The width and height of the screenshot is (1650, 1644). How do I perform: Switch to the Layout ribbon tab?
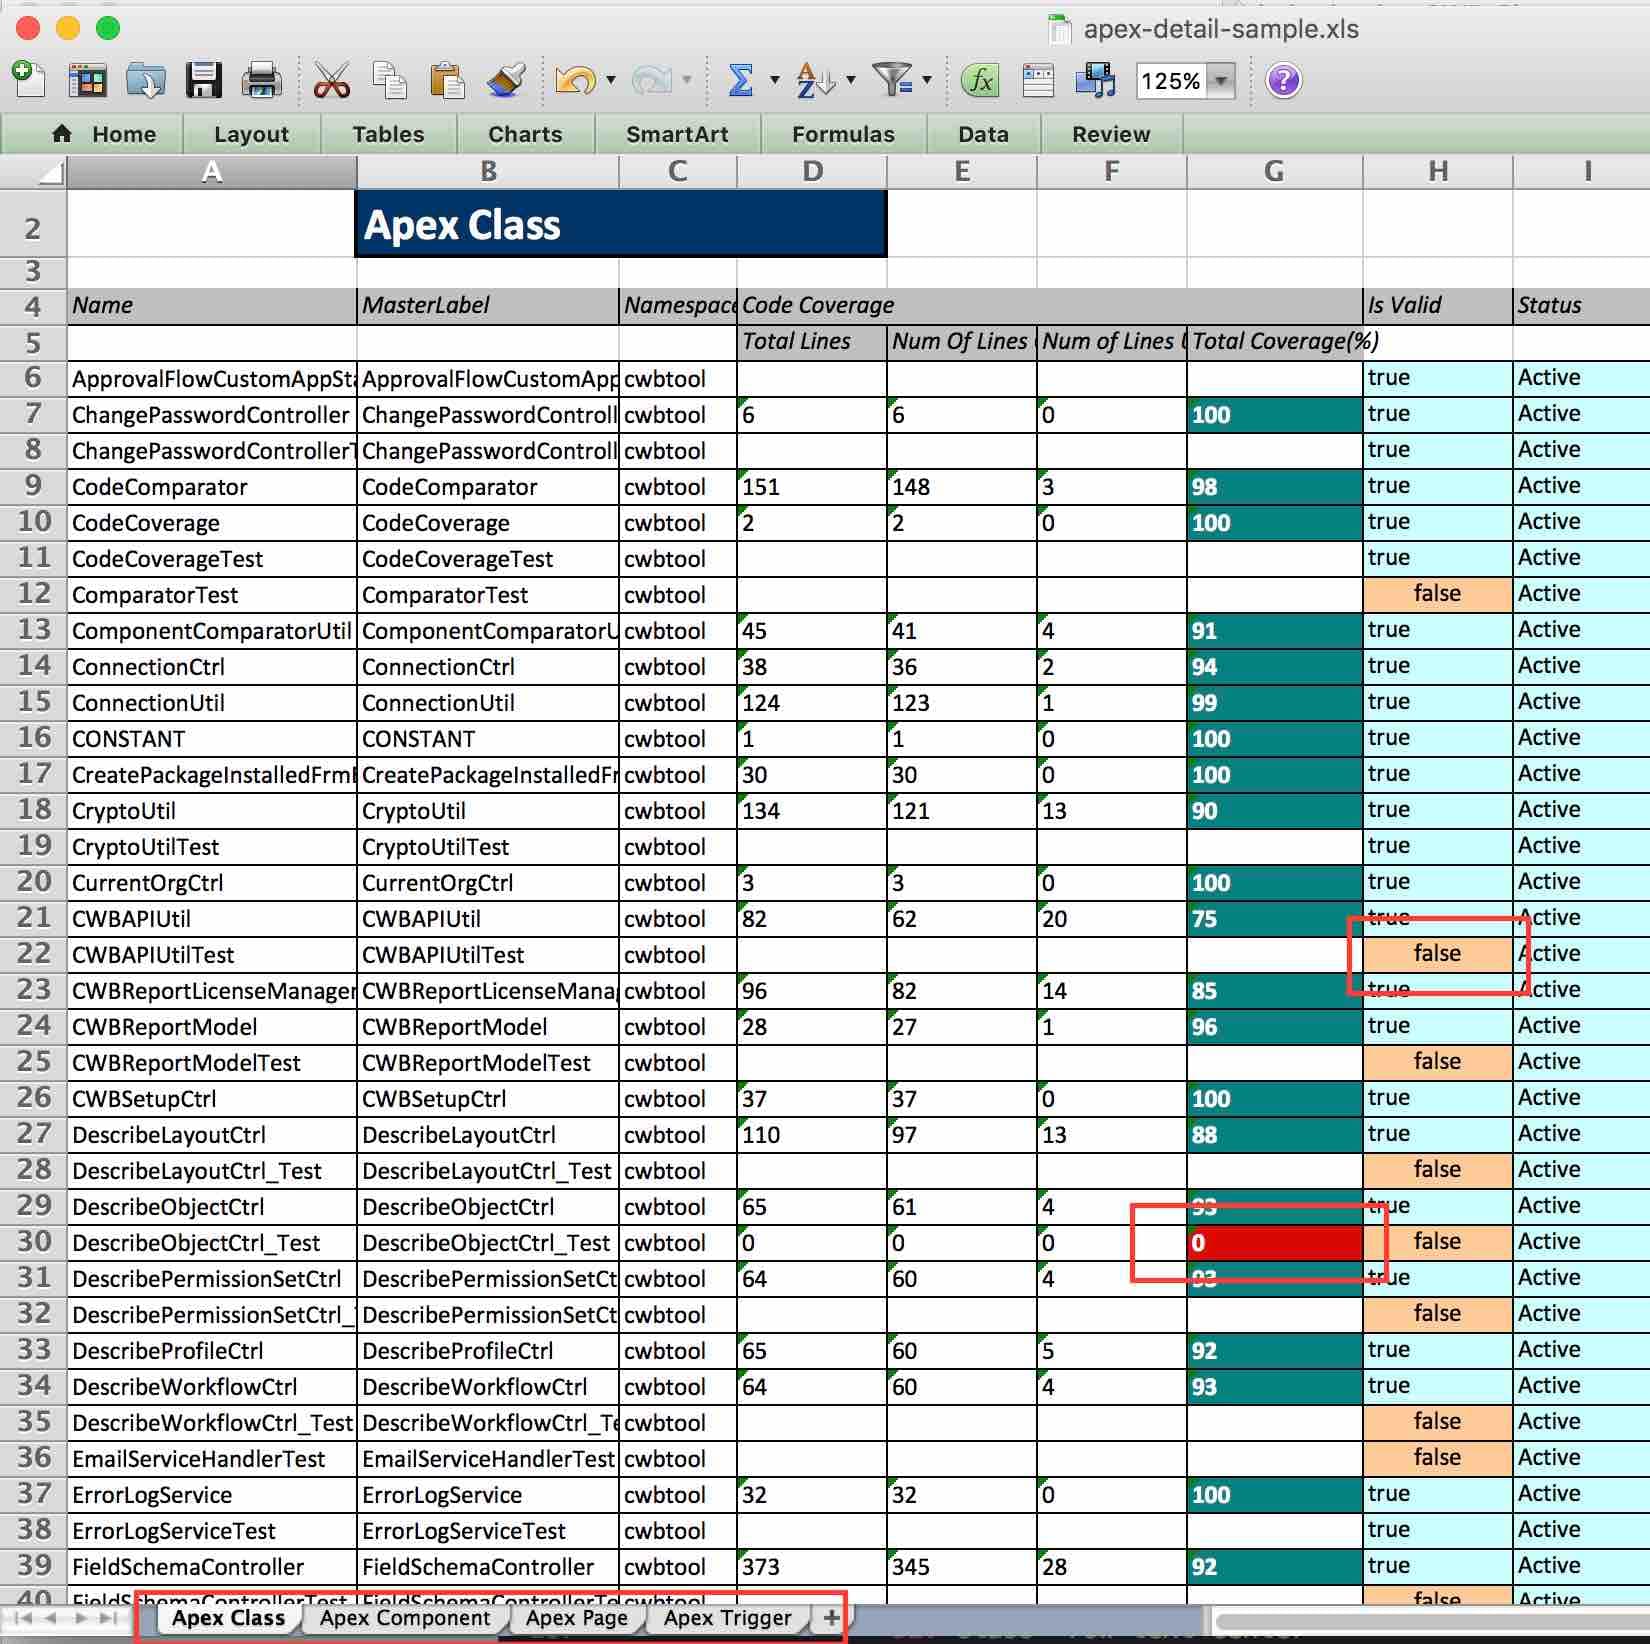tap(252, 134)
